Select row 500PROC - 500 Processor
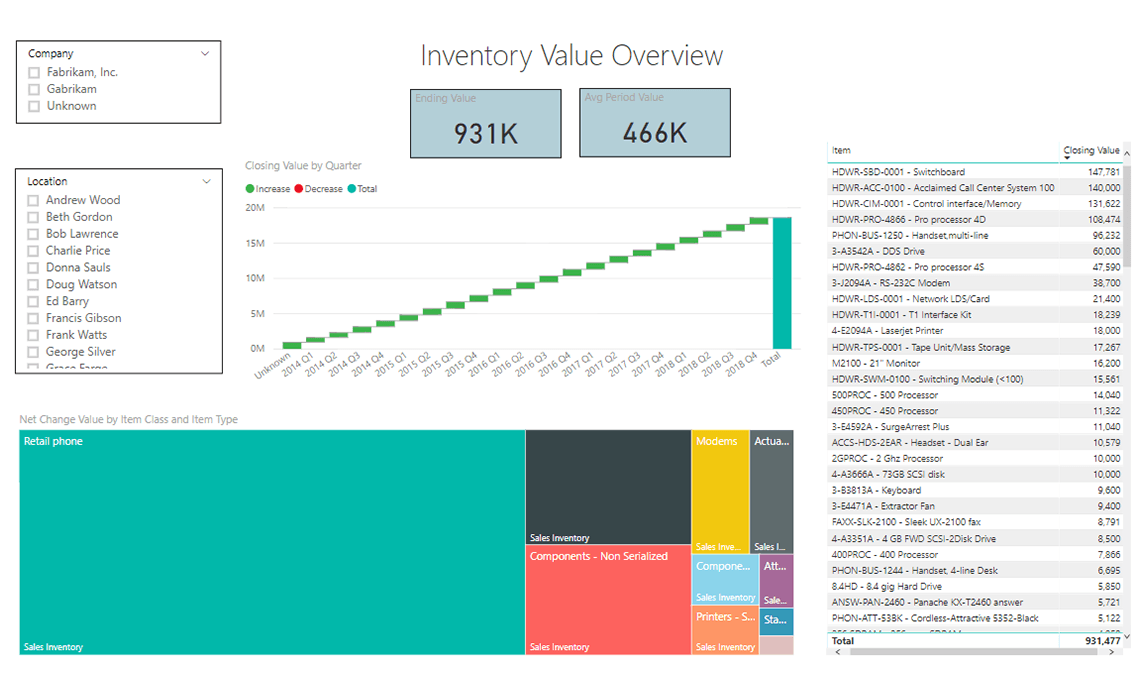The image size is (1140, 687). [976, 395]
